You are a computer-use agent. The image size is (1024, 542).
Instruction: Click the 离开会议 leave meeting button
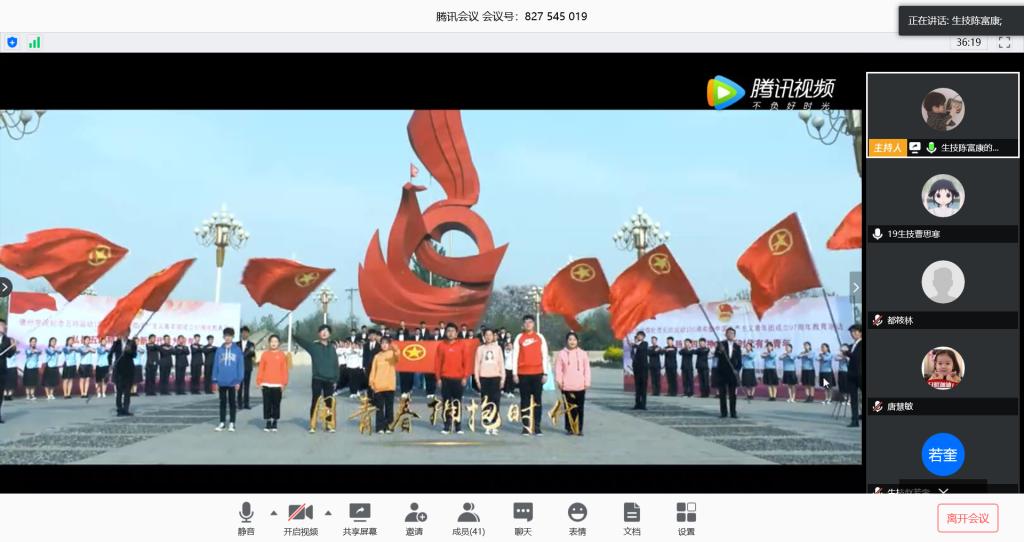coord(967,518)
